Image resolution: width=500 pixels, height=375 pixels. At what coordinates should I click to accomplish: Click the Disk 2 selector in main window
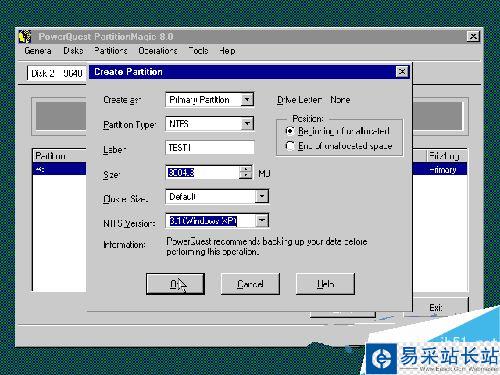57,73
